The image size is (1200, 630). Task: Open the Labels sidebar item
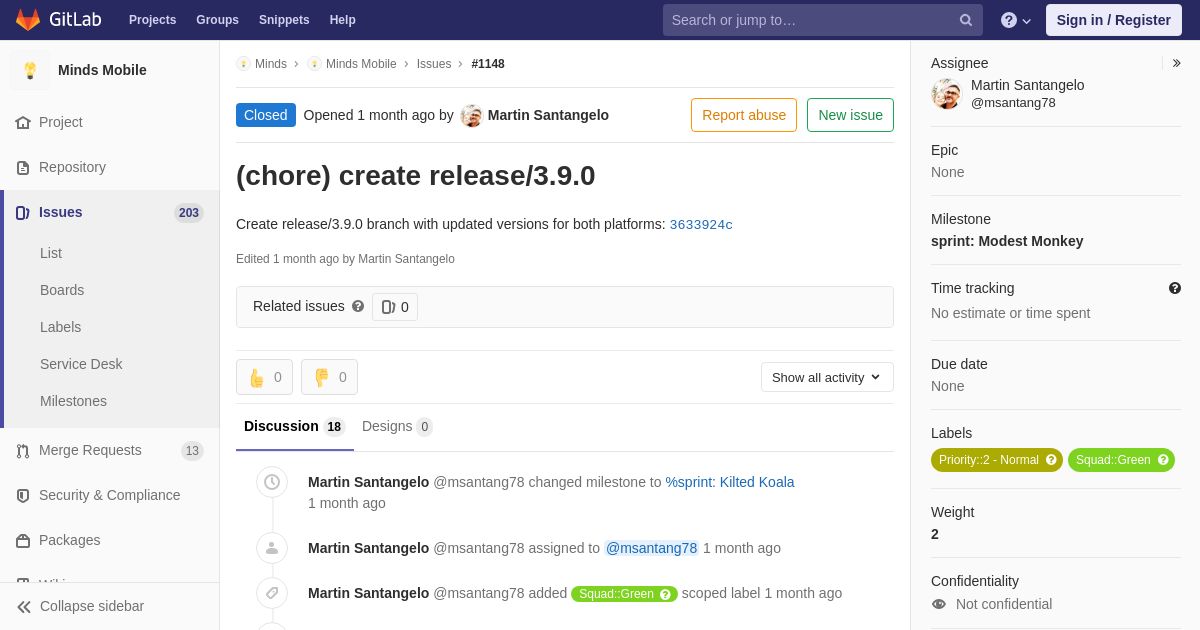[x=60, y=327]
